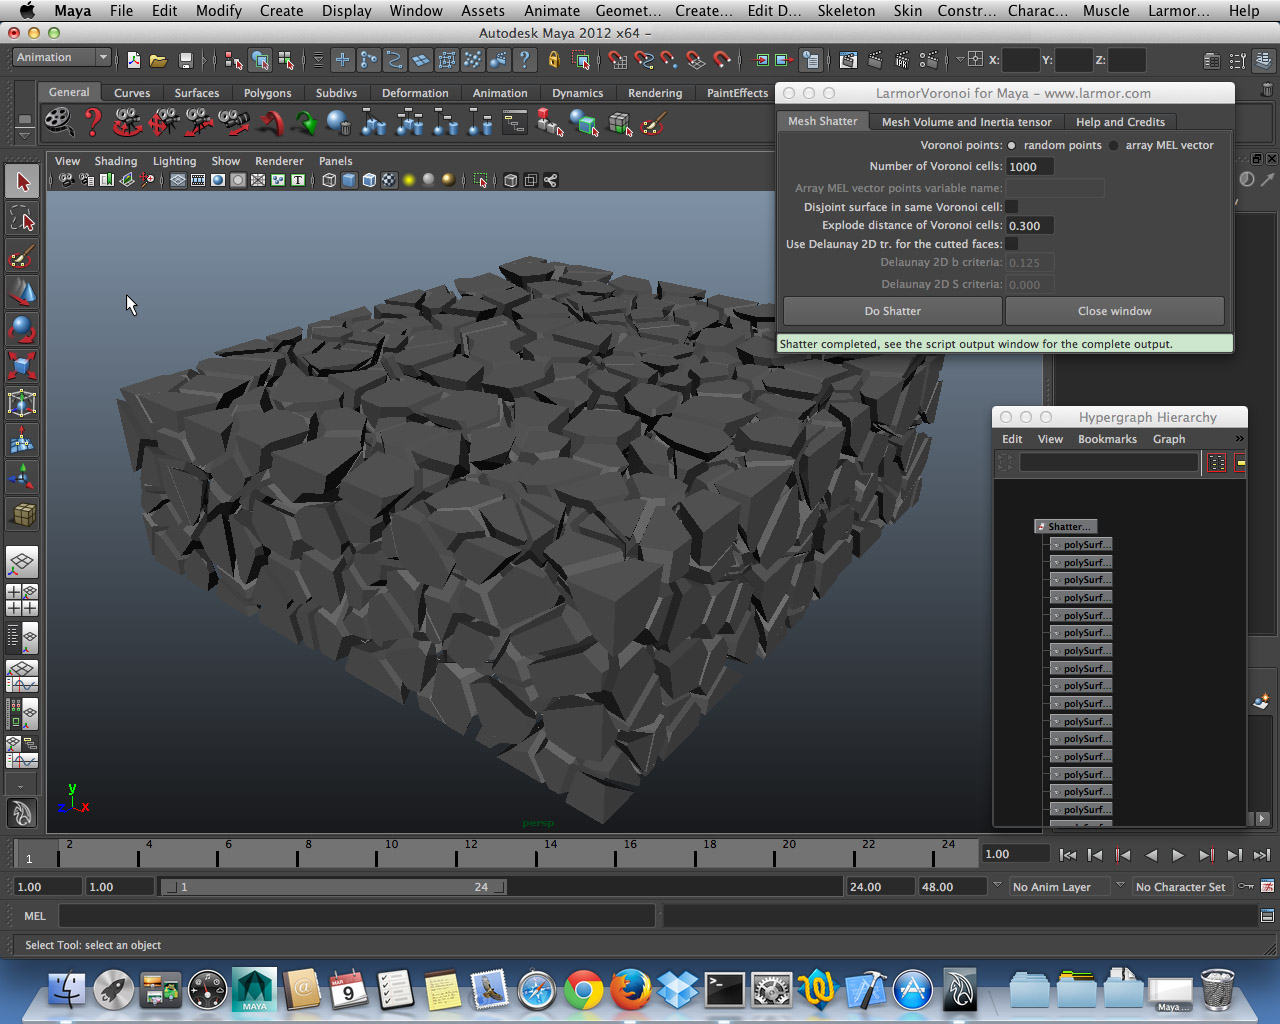The width and height of the screenshot is (1280, 1024).
Task: Toggle textured display checker icon
Action: coord(389,180)
